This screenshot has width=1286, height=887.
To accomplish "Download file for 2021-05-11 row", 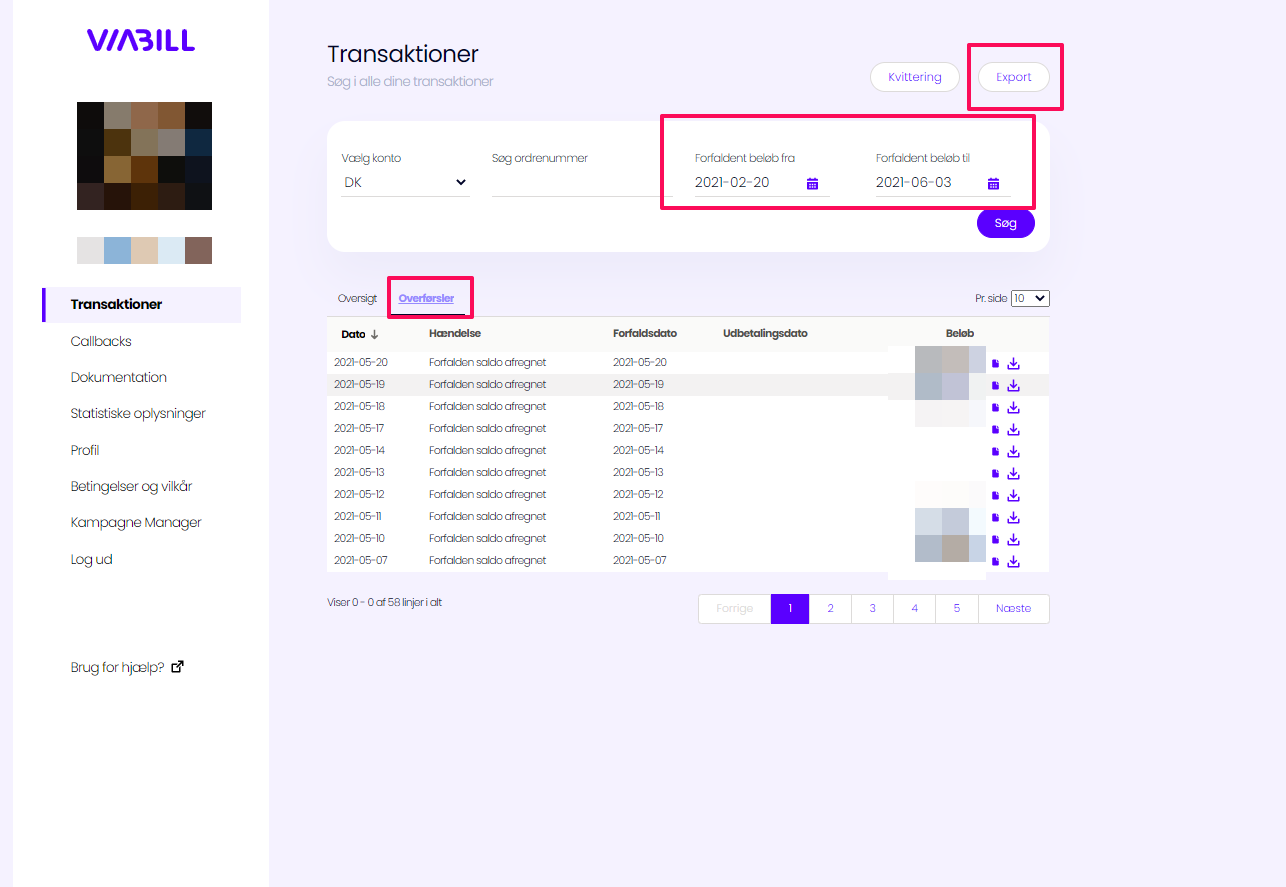I will [1013, 517].
